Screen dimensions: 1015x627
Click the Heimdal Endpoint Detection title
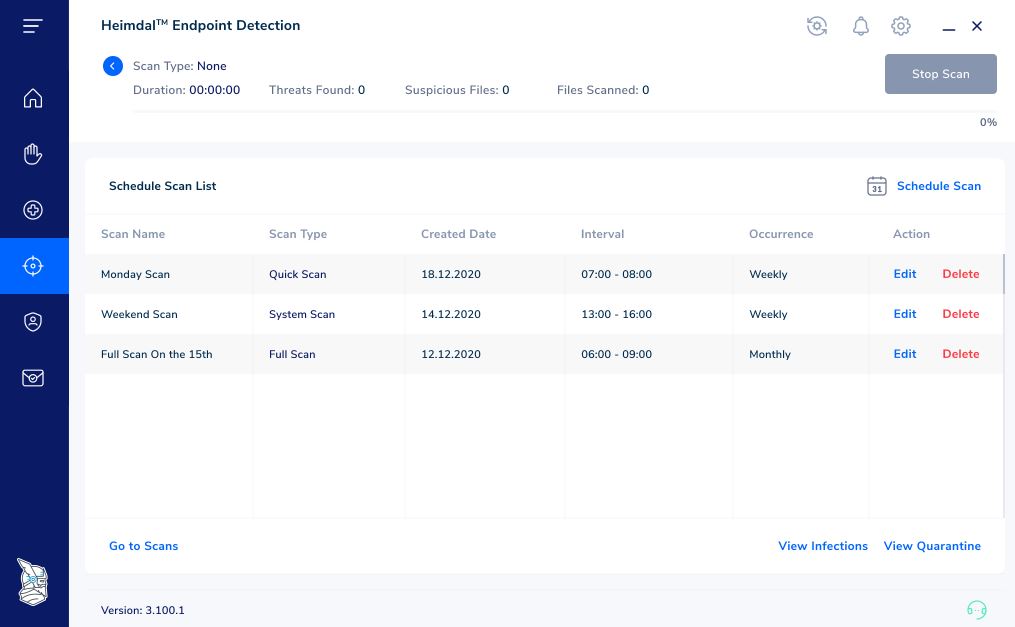pyautogui.click(x=201, y=25)
